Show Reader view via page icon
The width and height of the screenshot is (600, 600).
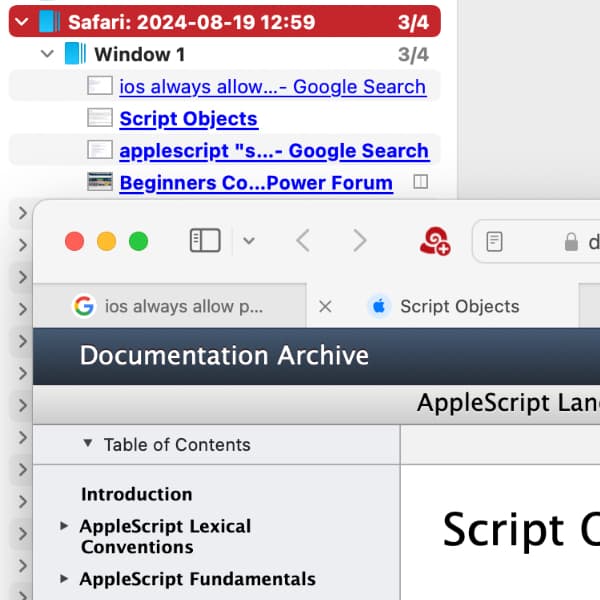click(x=494, y=241)
